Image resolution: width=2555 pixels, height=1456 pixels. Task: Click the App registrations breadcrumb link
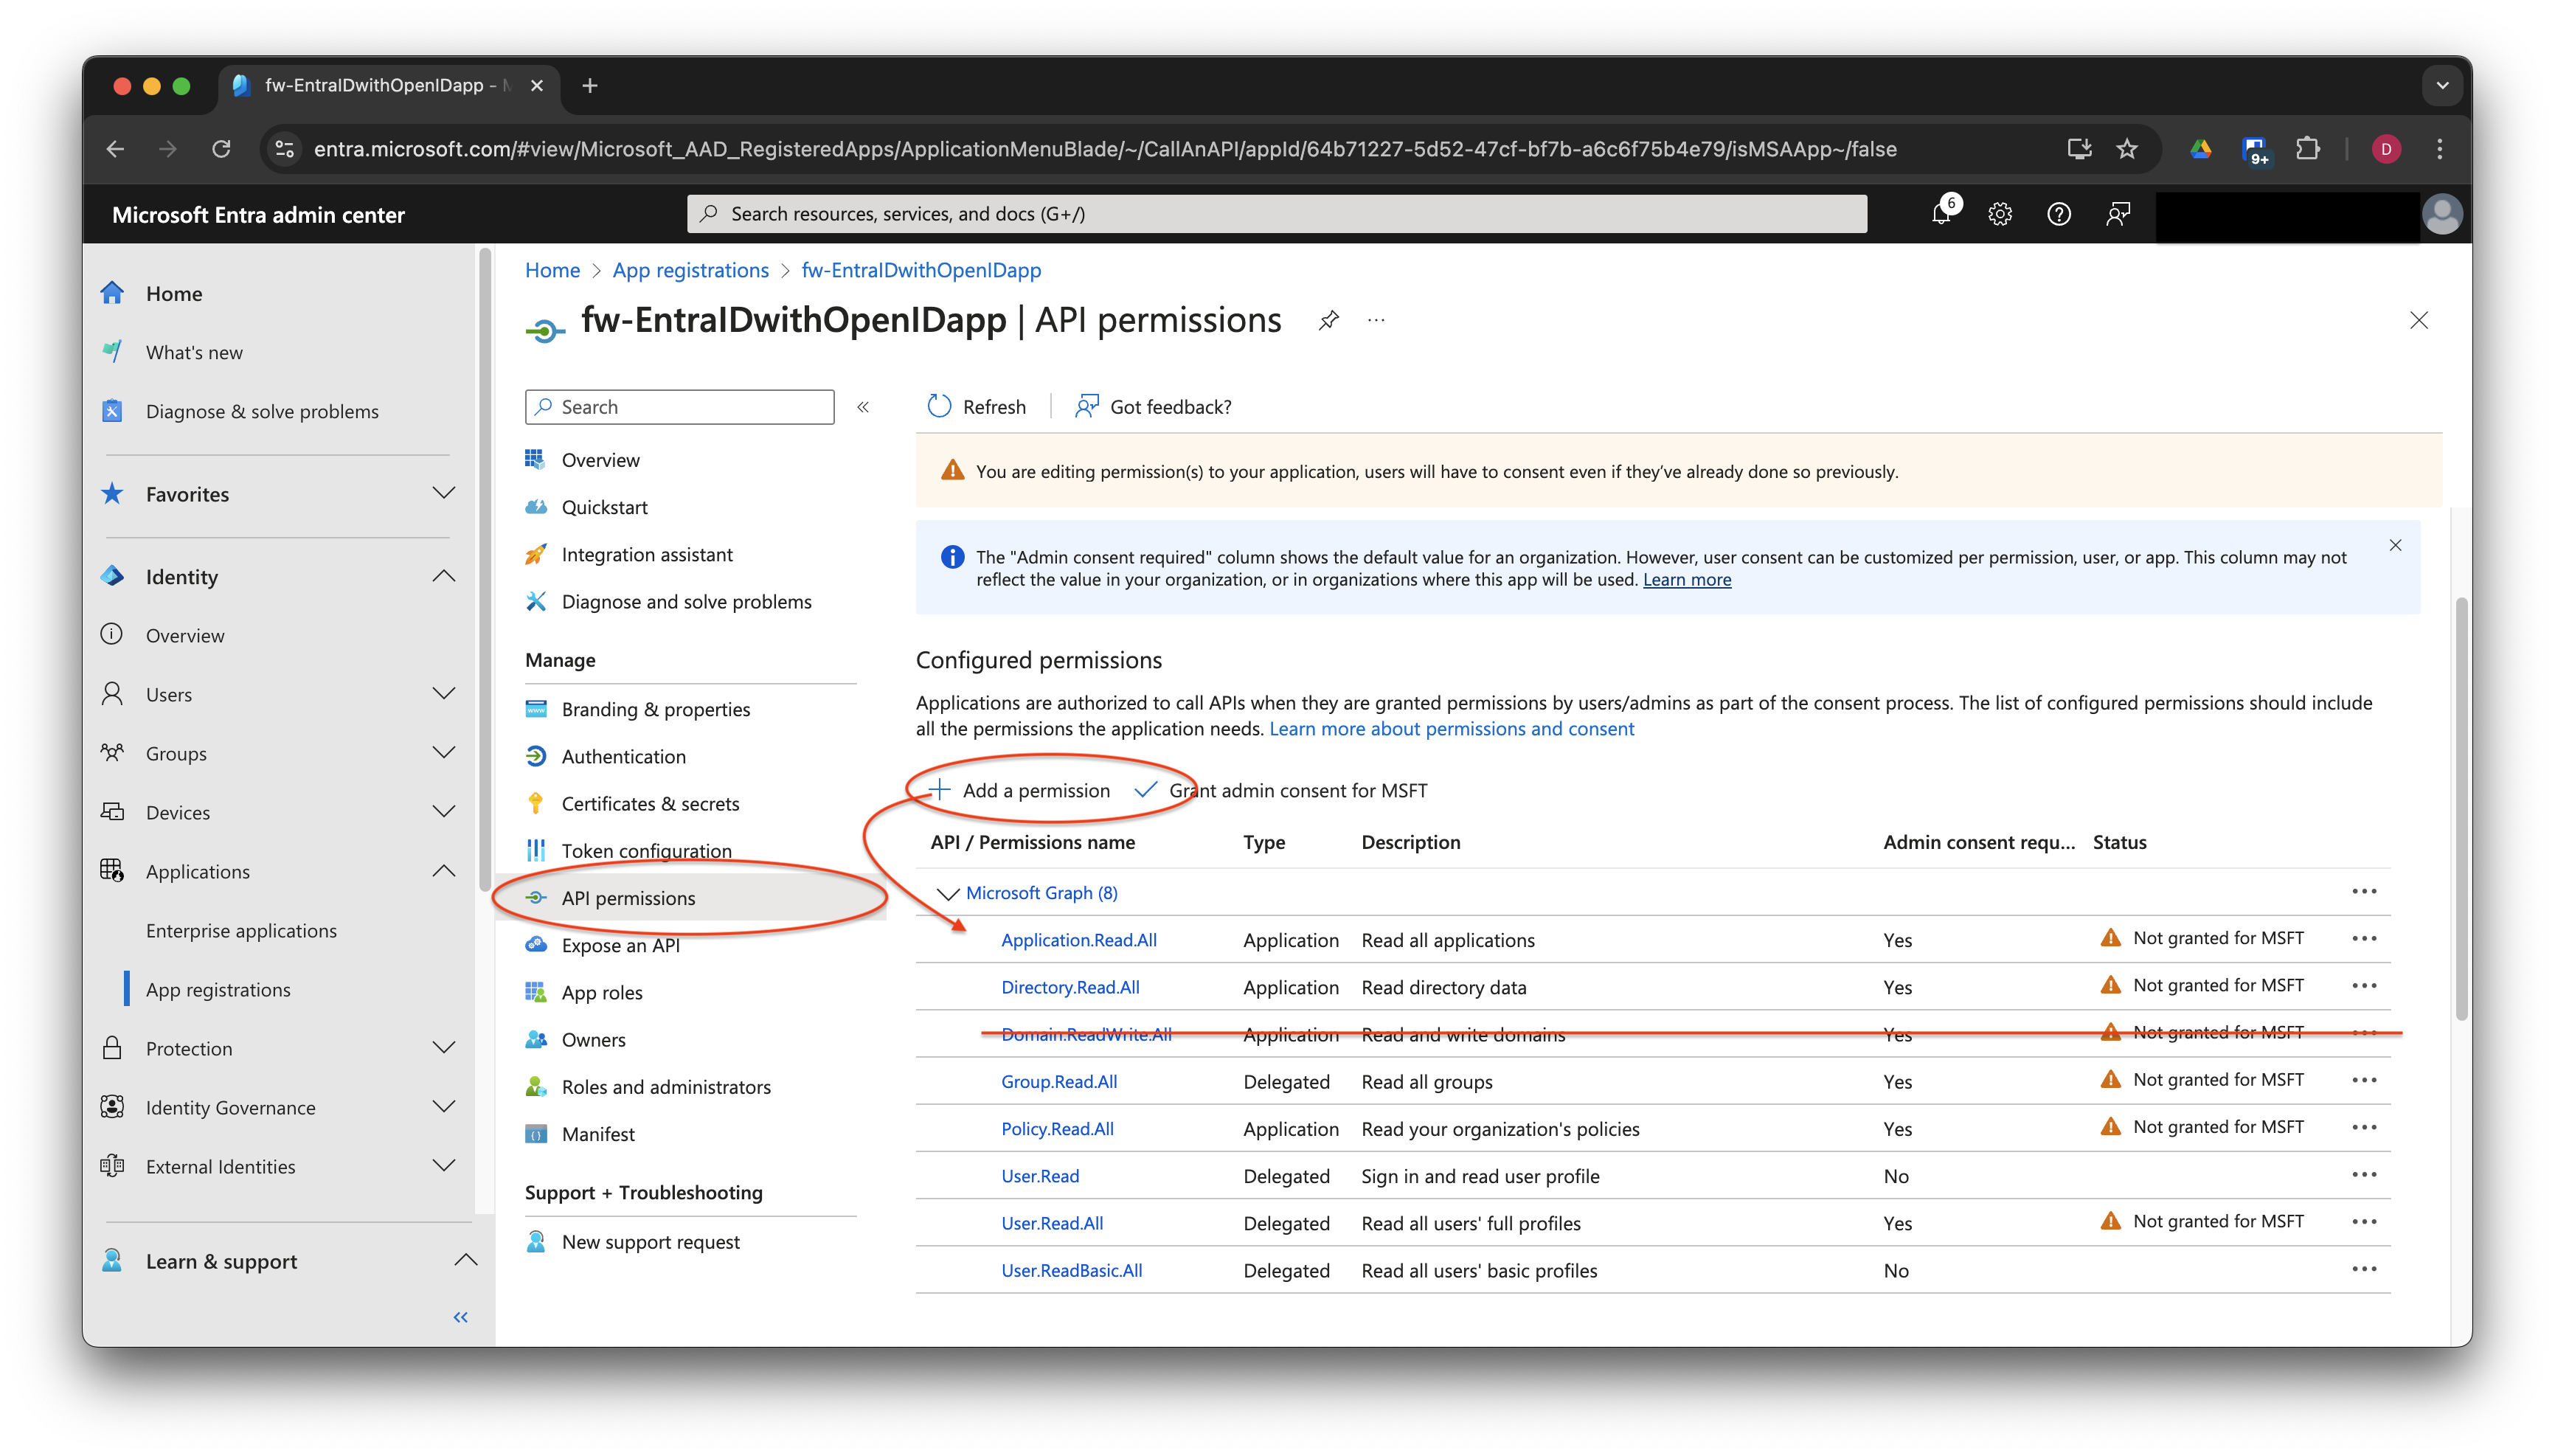tap(690, 270)
